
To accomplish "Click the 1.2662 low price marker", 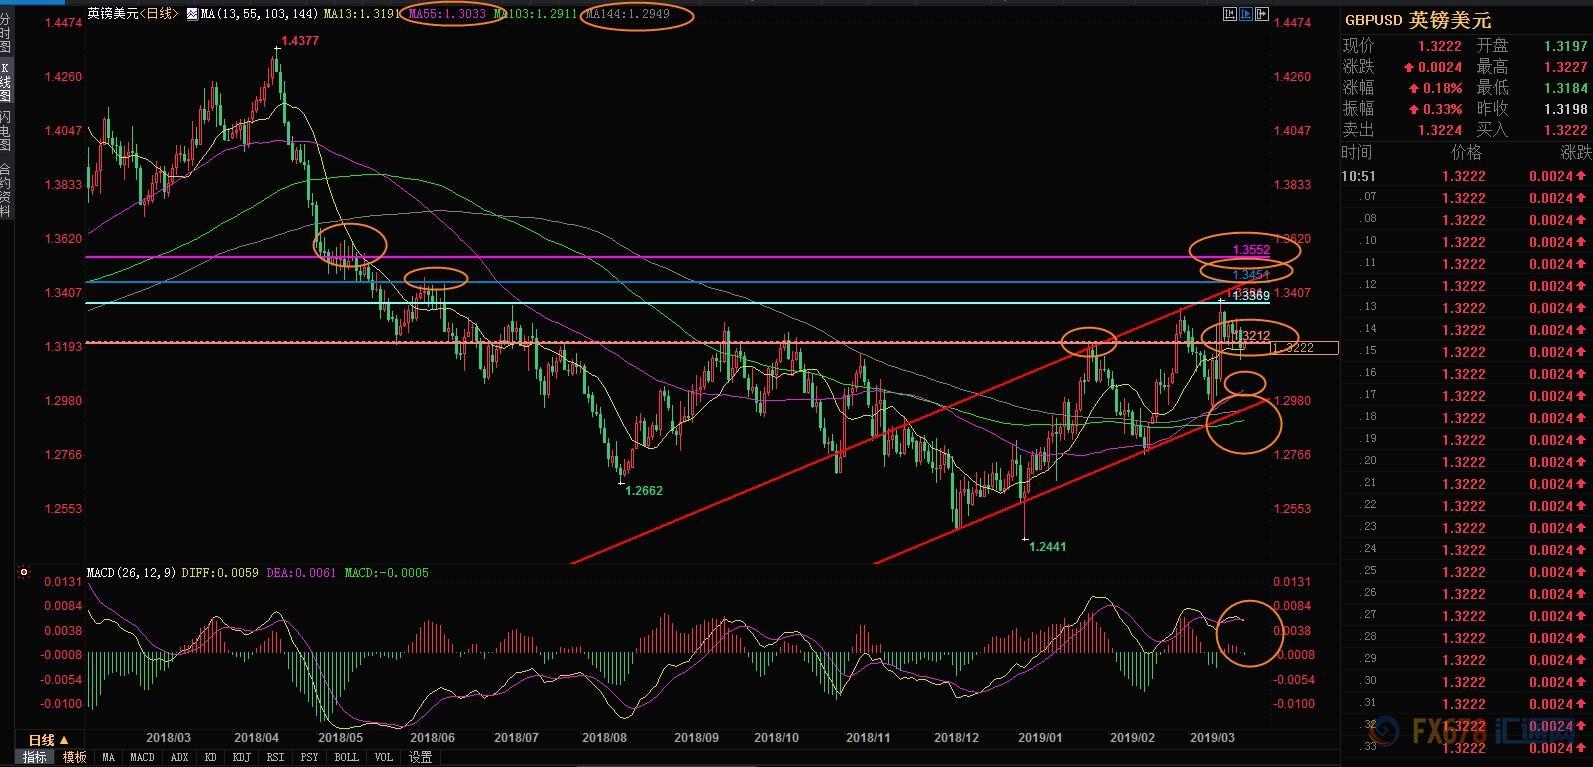I will (x=644, y=491).
